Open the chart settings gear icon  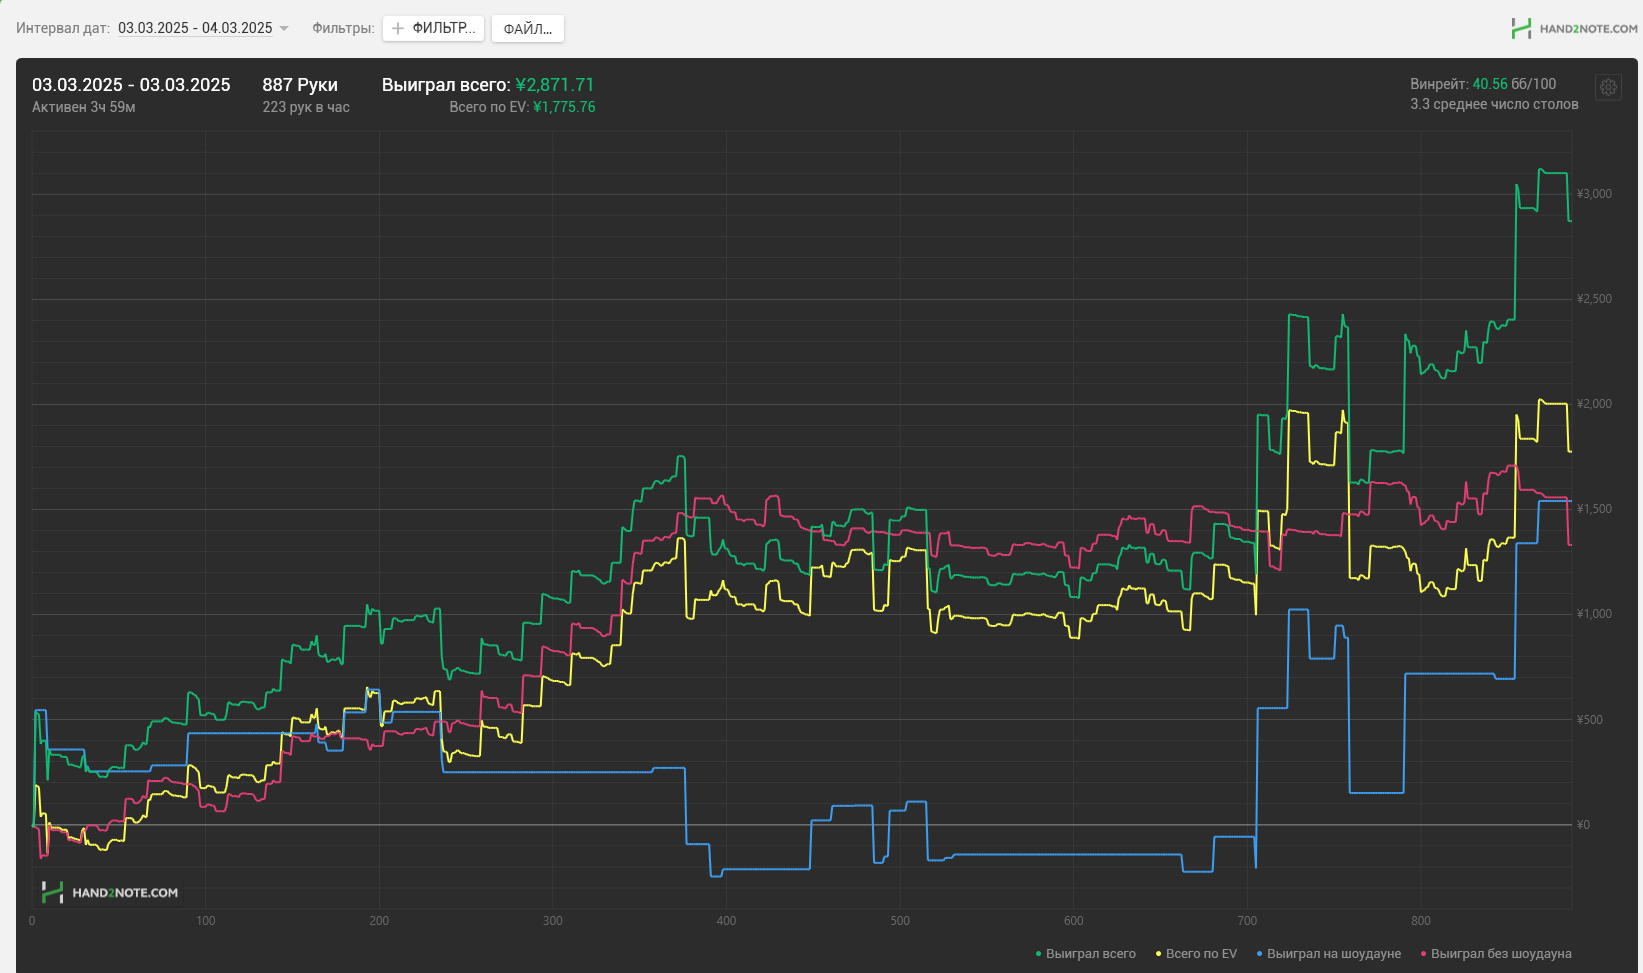(1608, 87)
